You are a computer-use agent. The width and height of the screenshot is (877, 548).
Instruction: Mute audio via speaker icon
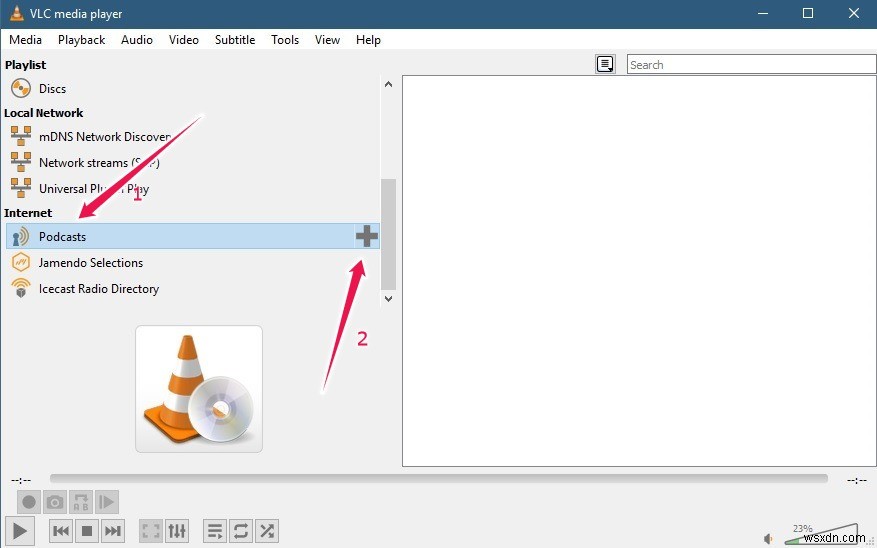pyautogui.click(x=769, y=539)
